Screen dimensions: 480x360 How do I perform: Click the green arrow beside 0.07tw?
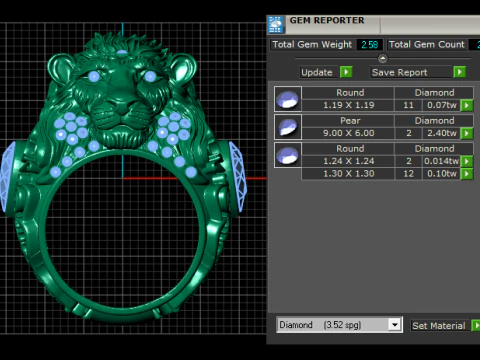click(467, 105)
